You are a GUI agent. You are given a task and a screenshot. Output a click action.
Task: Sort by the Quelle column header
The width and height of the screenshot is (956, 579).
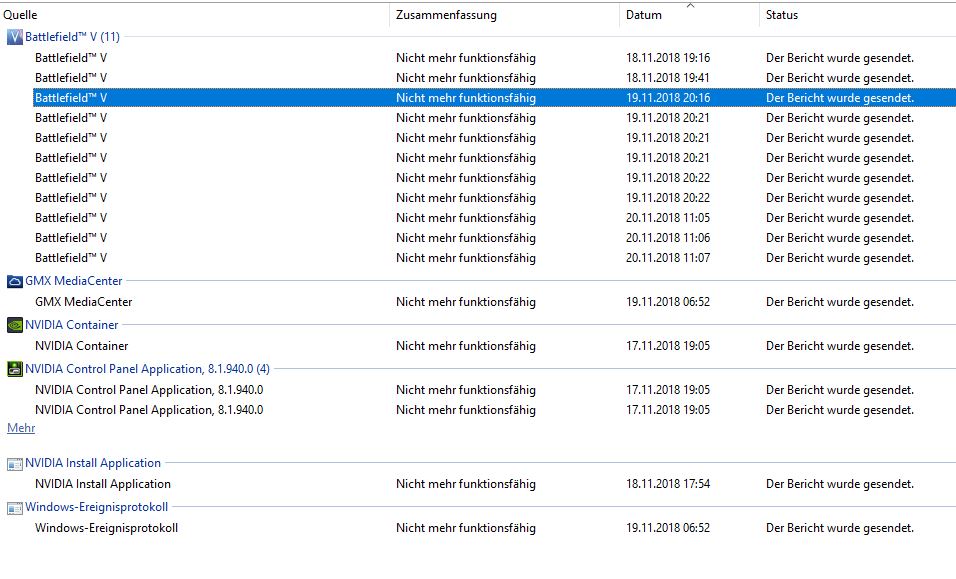pos(194,15)
